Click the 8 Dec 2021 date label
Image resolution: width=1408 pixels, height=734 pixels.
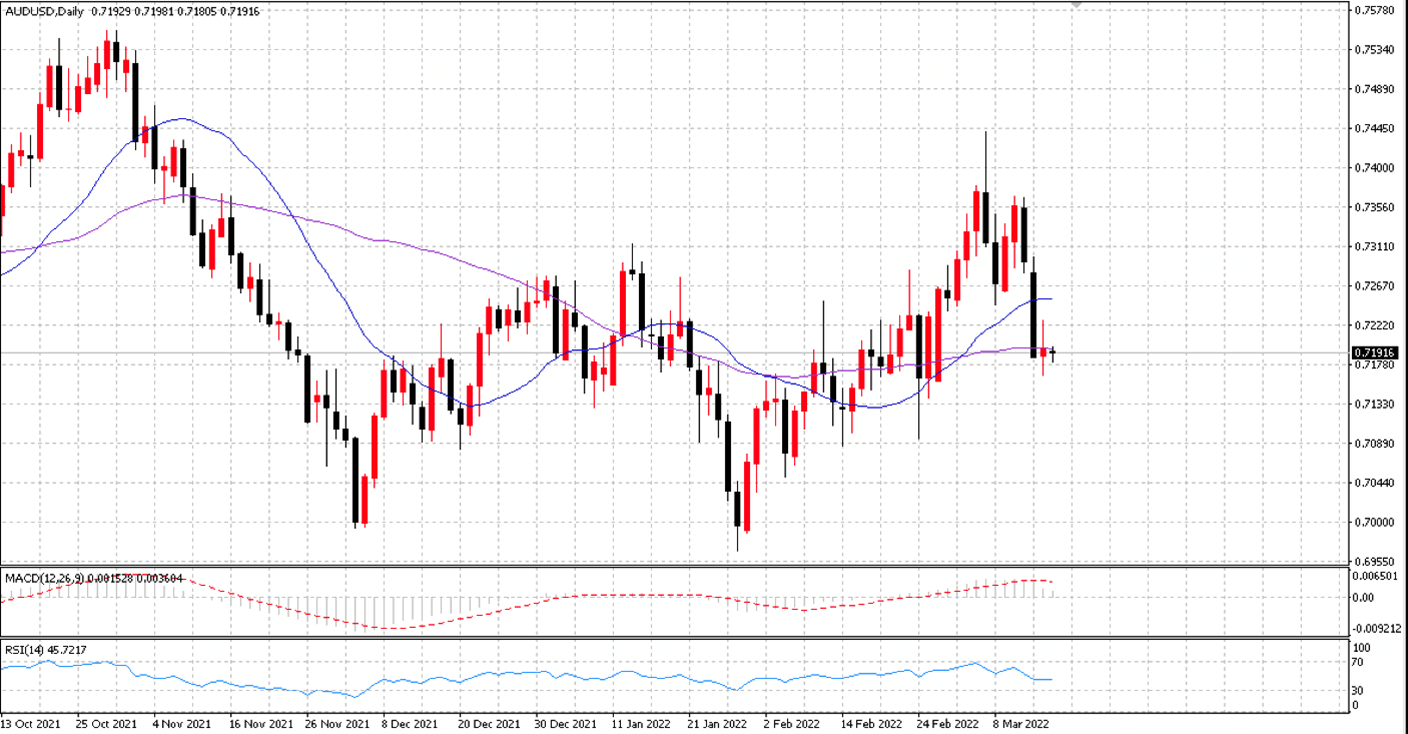[x=412, y=722]
